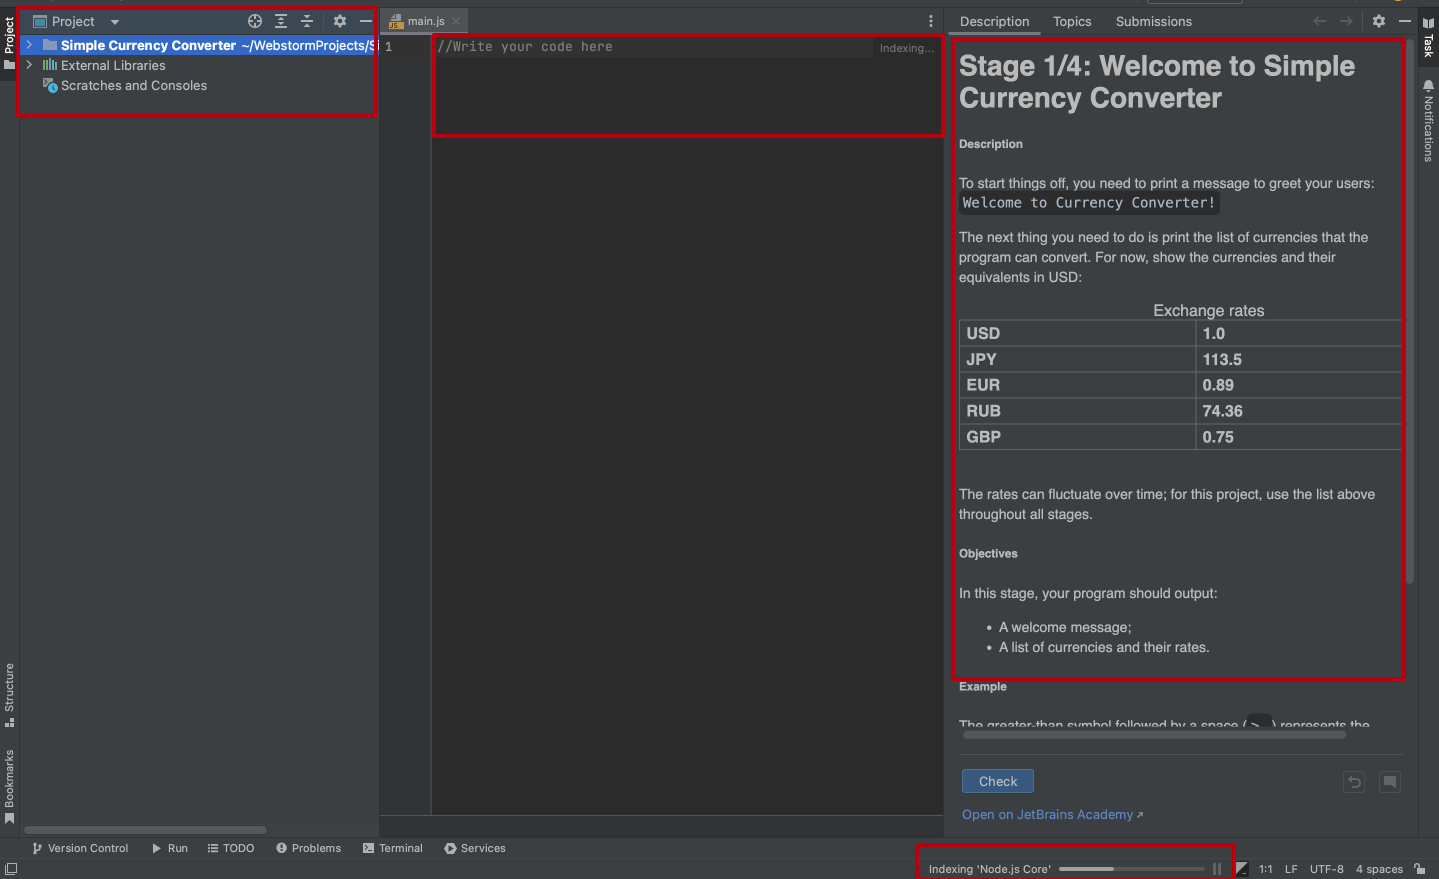
Task: Click the reset task undo icon
Action: 1354,782
